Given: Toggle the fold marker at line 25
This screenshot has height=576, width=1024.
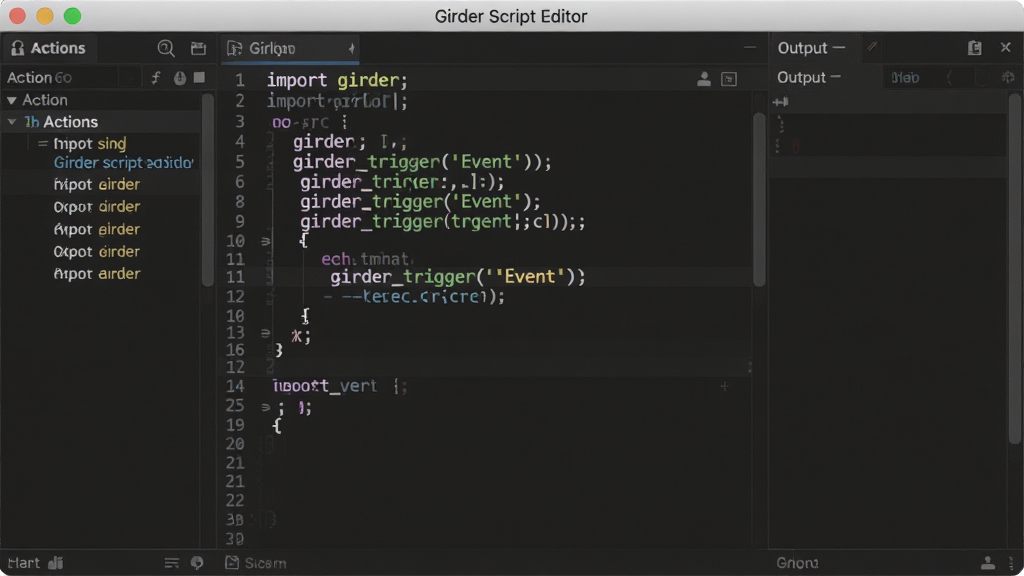Looking at the screenshot, I should 265,407.
